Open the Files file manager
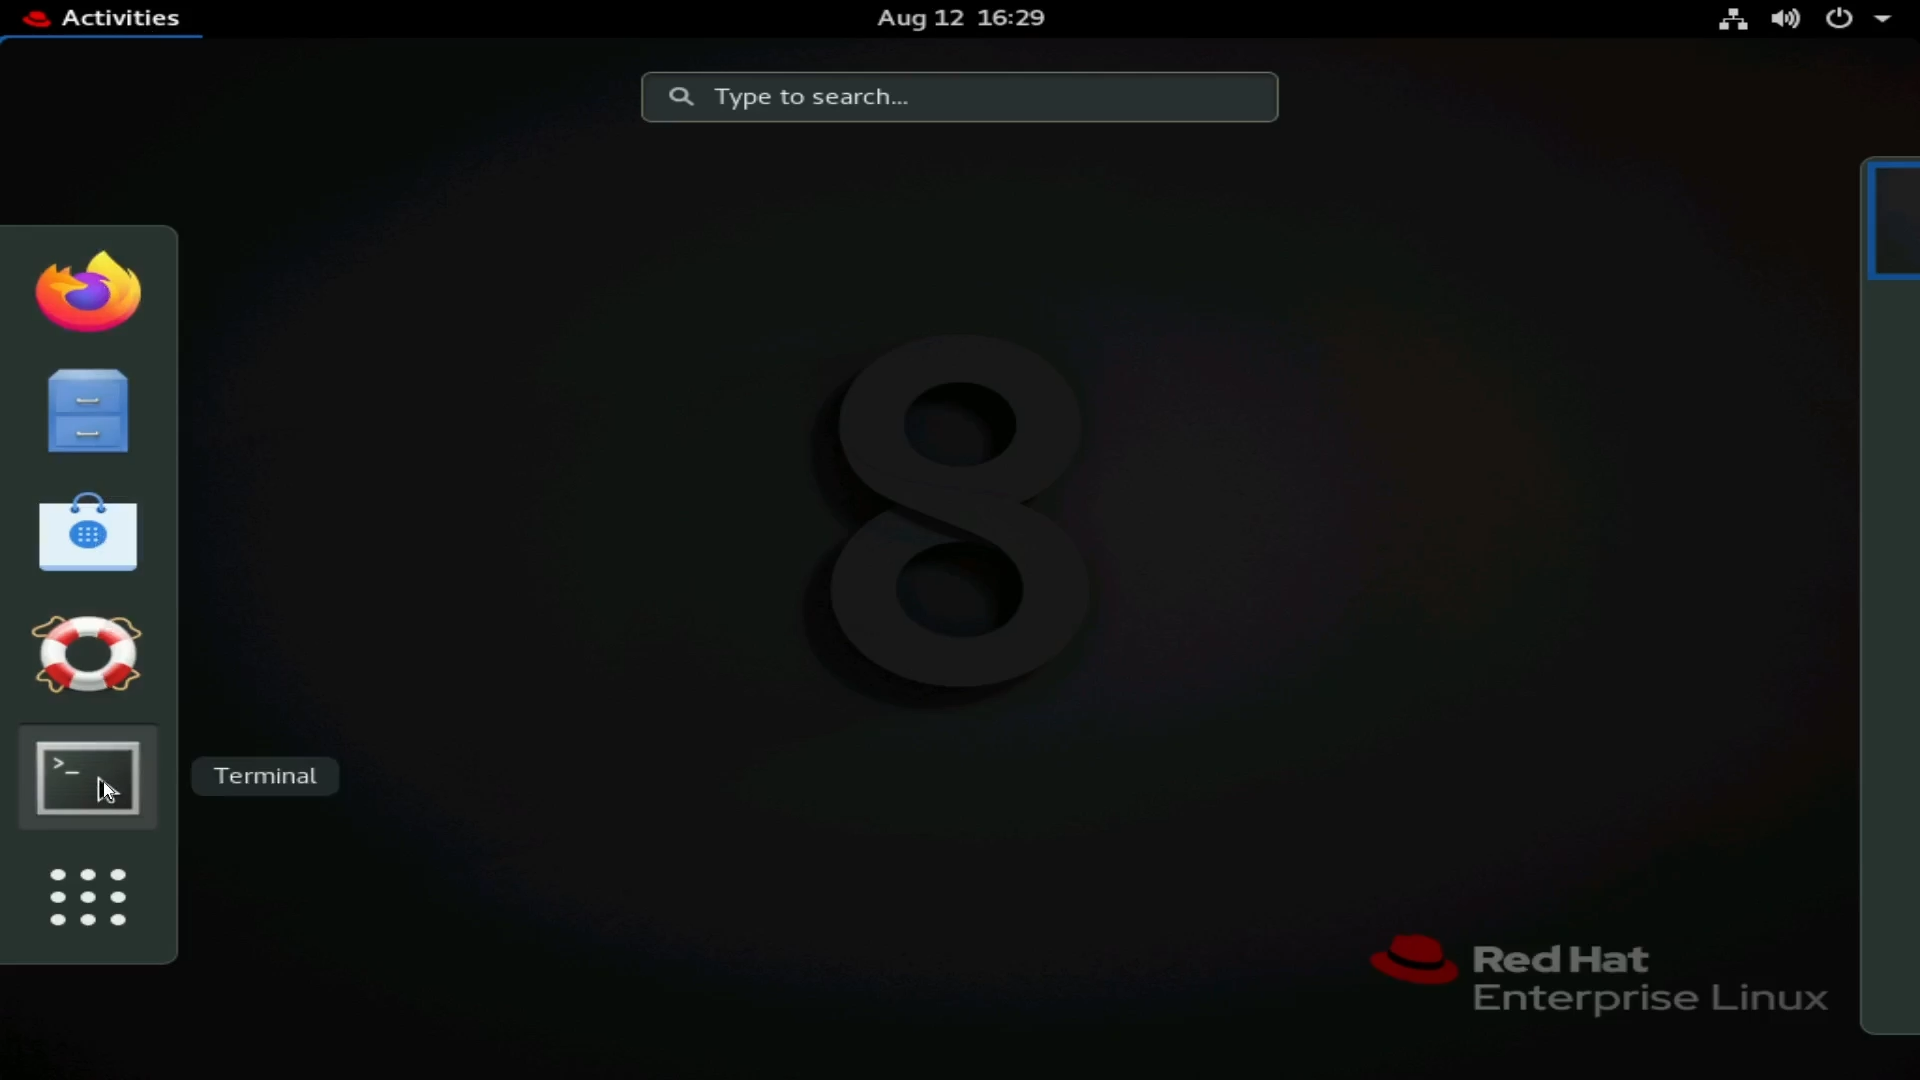This screenshot has width=1920, height=1080. (86, 410)
